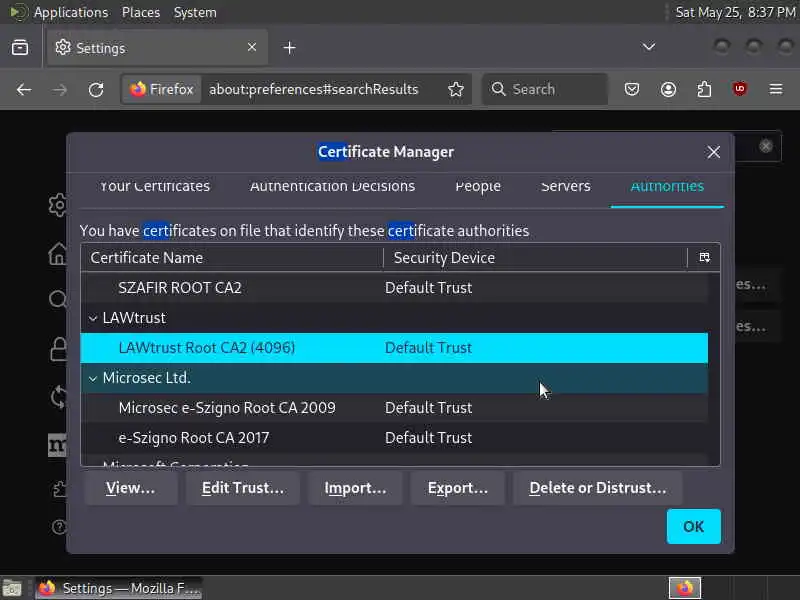Click the Edit Trust… button

click(243, 488)
